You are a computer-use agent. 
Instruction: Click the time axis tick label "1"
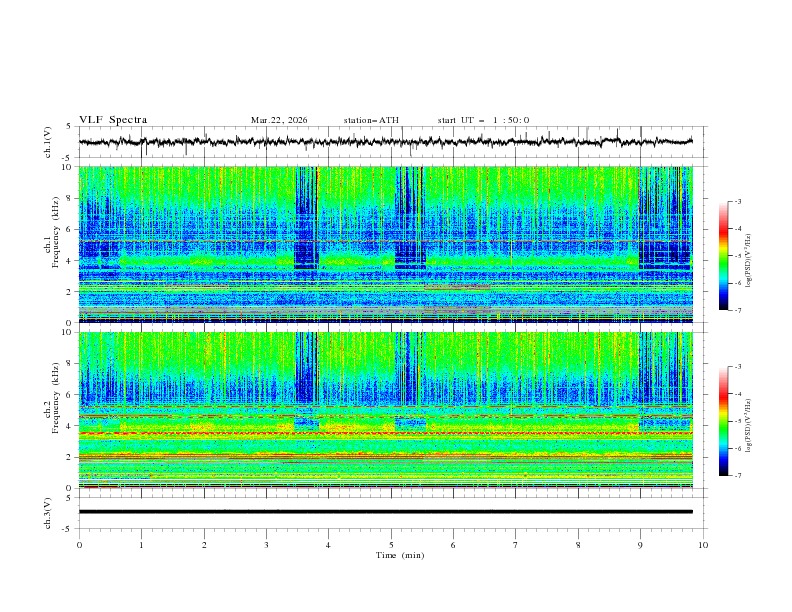[141, 545]
